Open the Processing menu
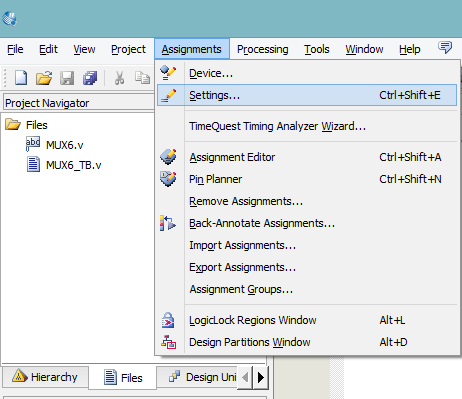This screenshot has width=462, height=399. (x=263, y=49)
